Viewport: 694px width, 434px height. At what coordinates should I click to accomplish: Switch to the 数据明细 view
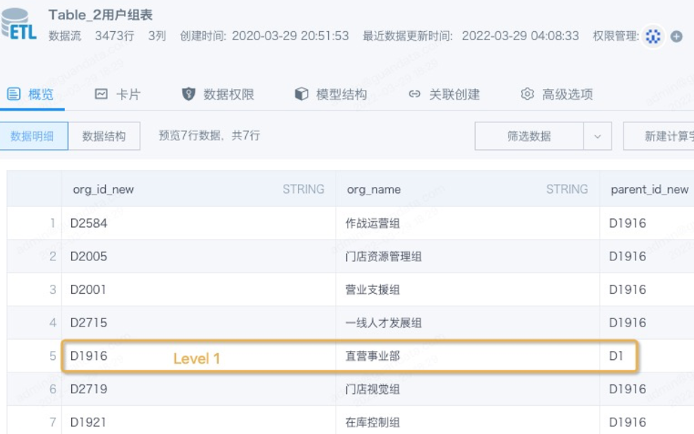tap(33, 136)
